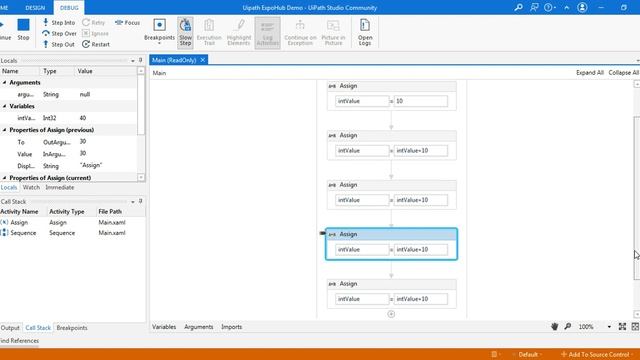This screenshot has width=640, height=360.
Task: Stop the debugging session
Action: tap(23, 29)
